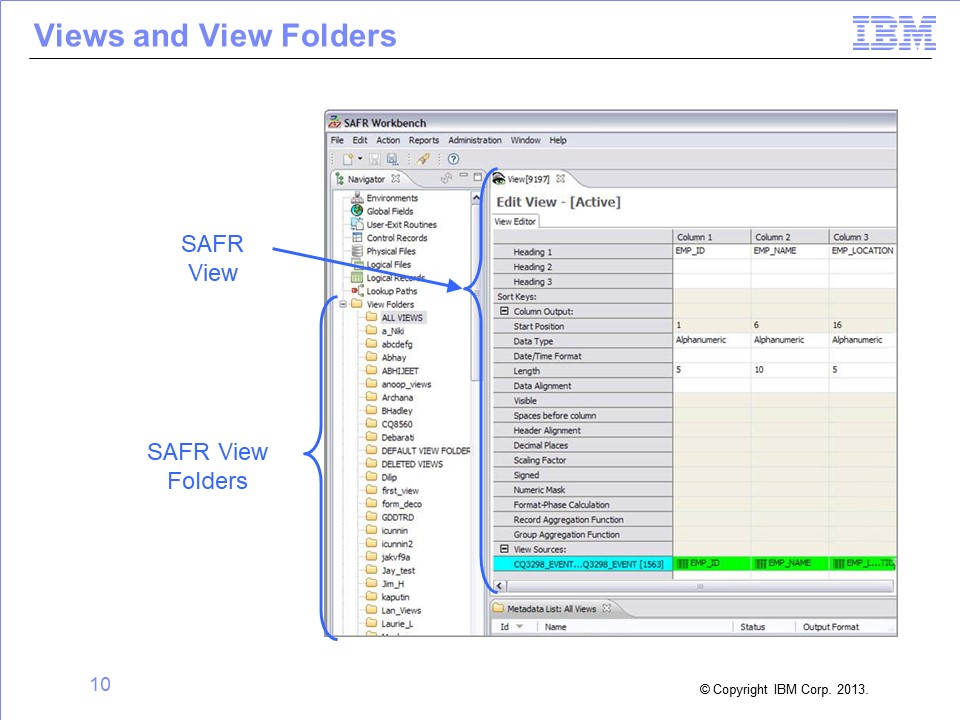Close the Navigator panel tab

click(396, 179)
